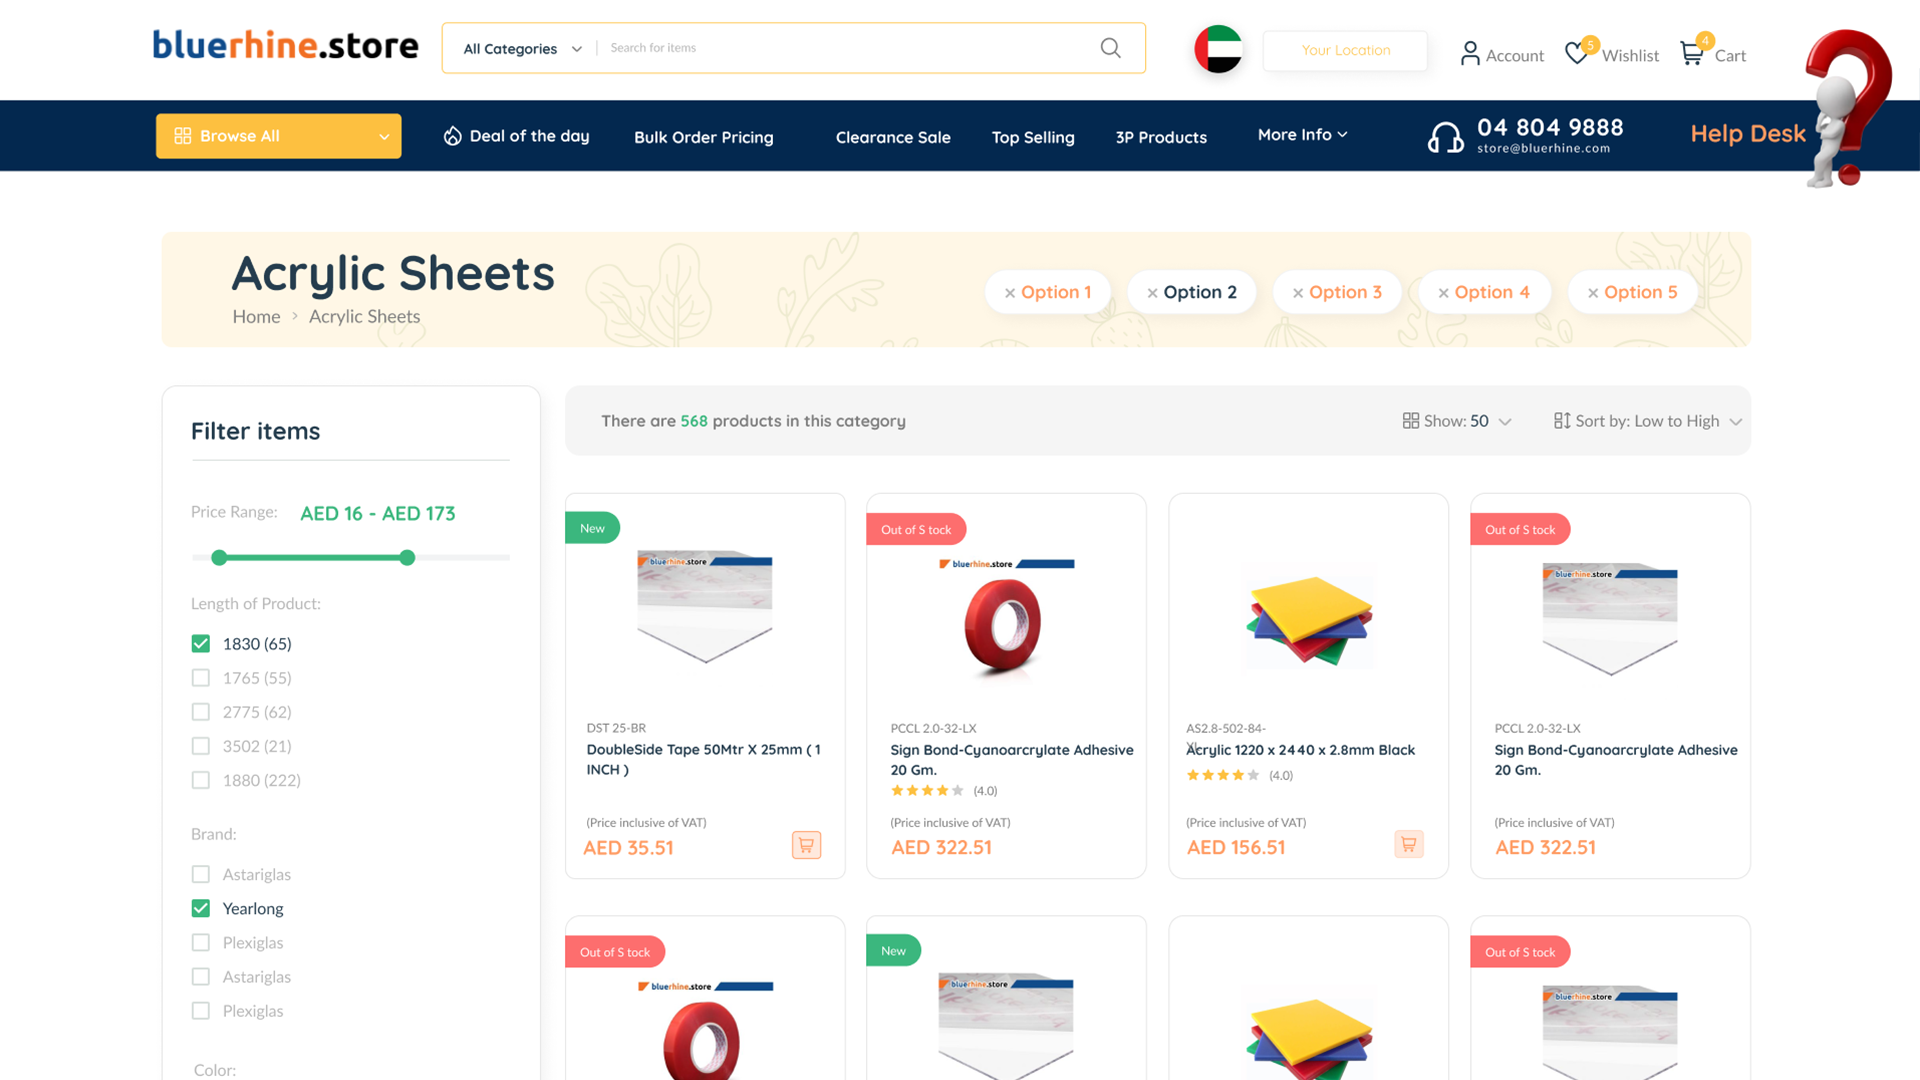The width and height of the screenshot is (1920, 1080).
Task: Open the All Categories dropdown
Action: 522,49
